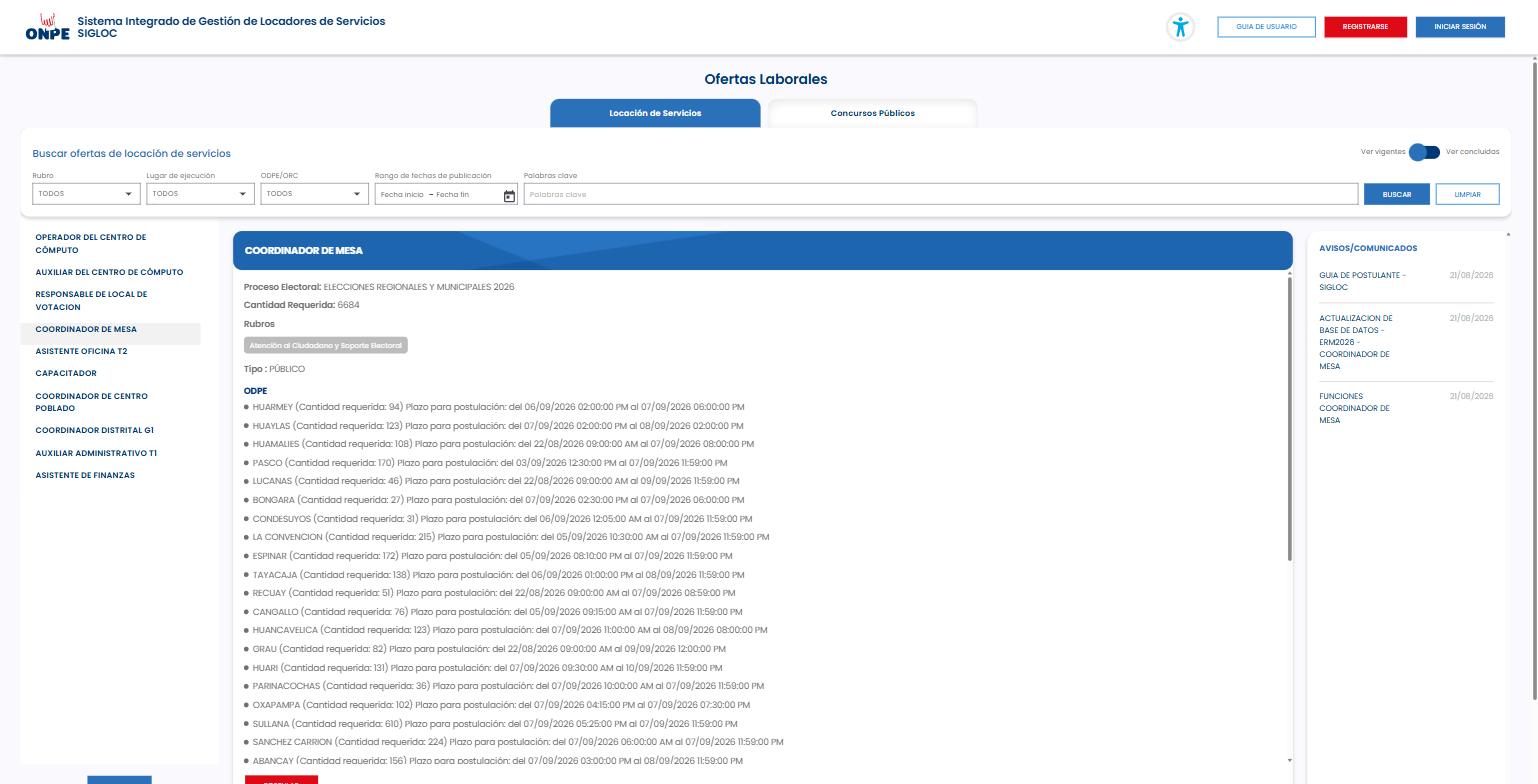
Task: Expand the Lugar de ejecución dropdown
Action: click(200, 194)
